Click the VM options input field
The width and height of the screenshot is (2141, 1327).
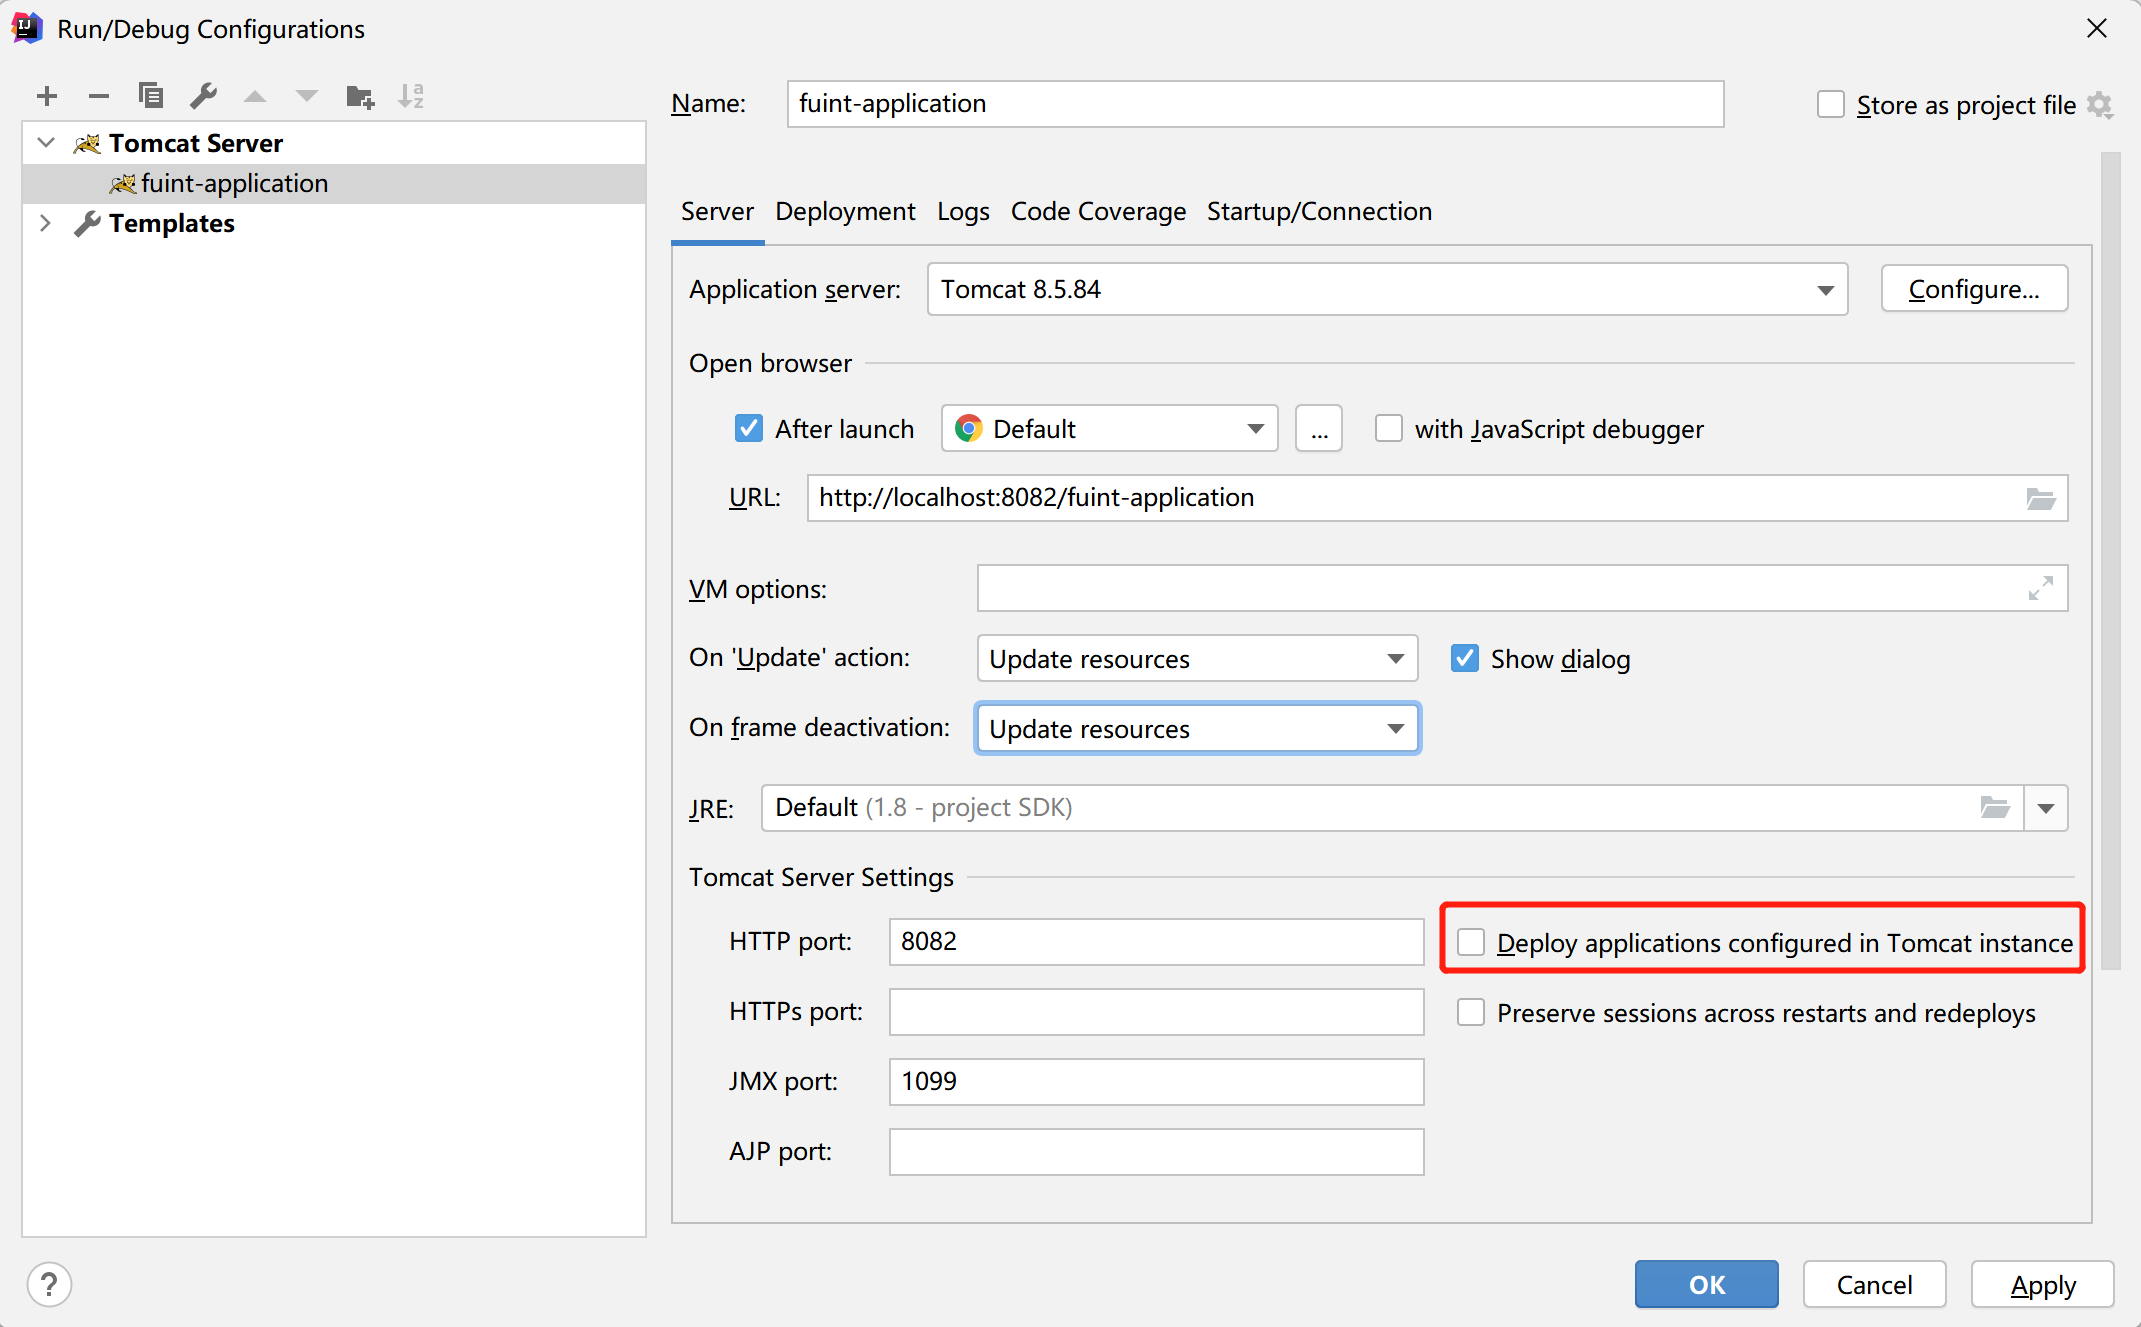coord(1522,588)
